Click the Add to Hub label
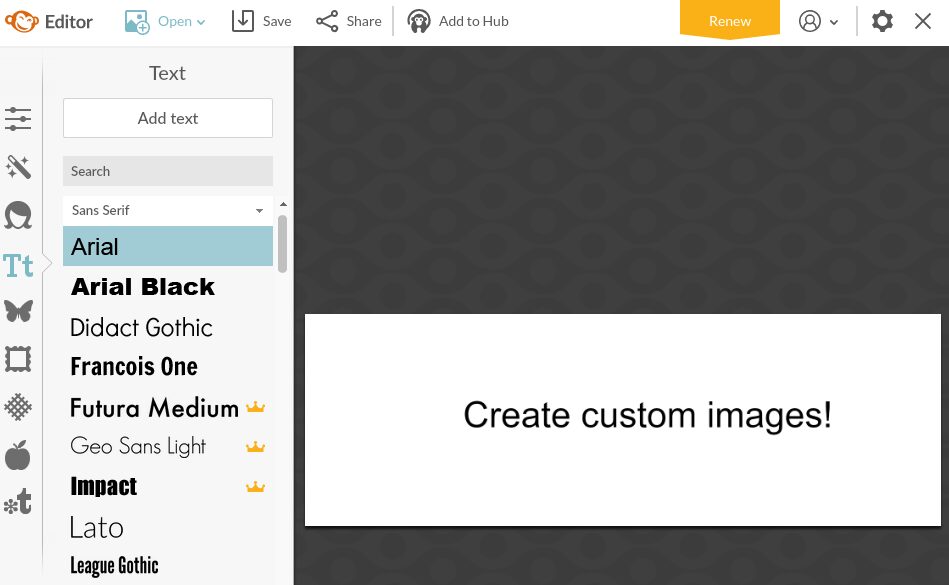The width and height of the screenshot is (949, 585). coord(473,22)
